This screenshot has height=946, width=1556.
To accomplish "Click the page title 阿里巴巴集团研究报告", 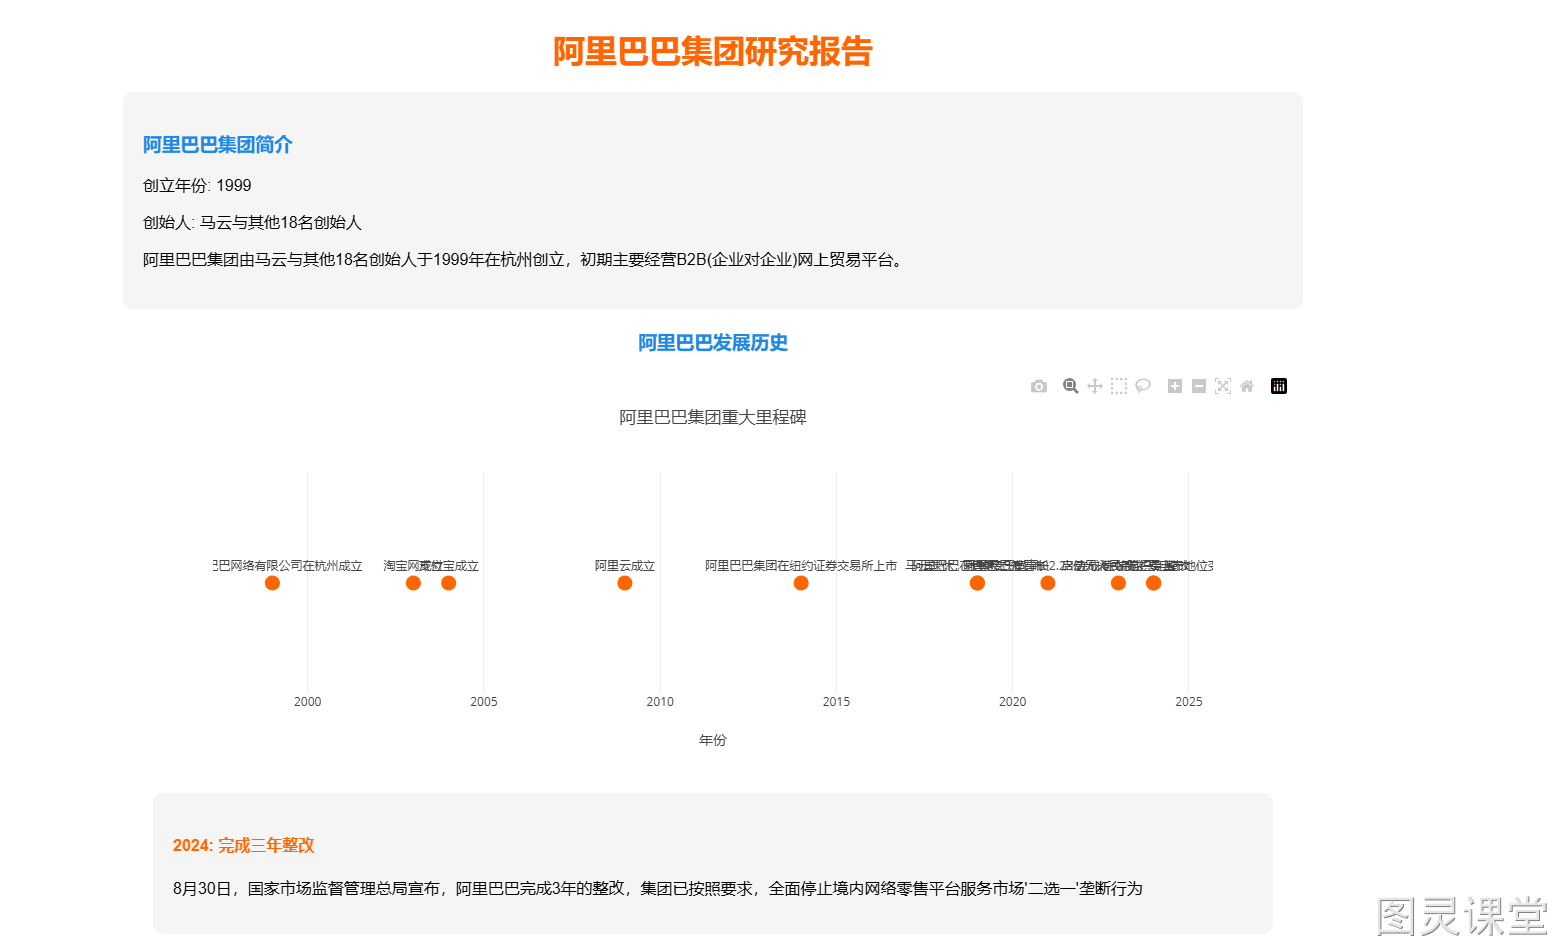I will point(713,51).
